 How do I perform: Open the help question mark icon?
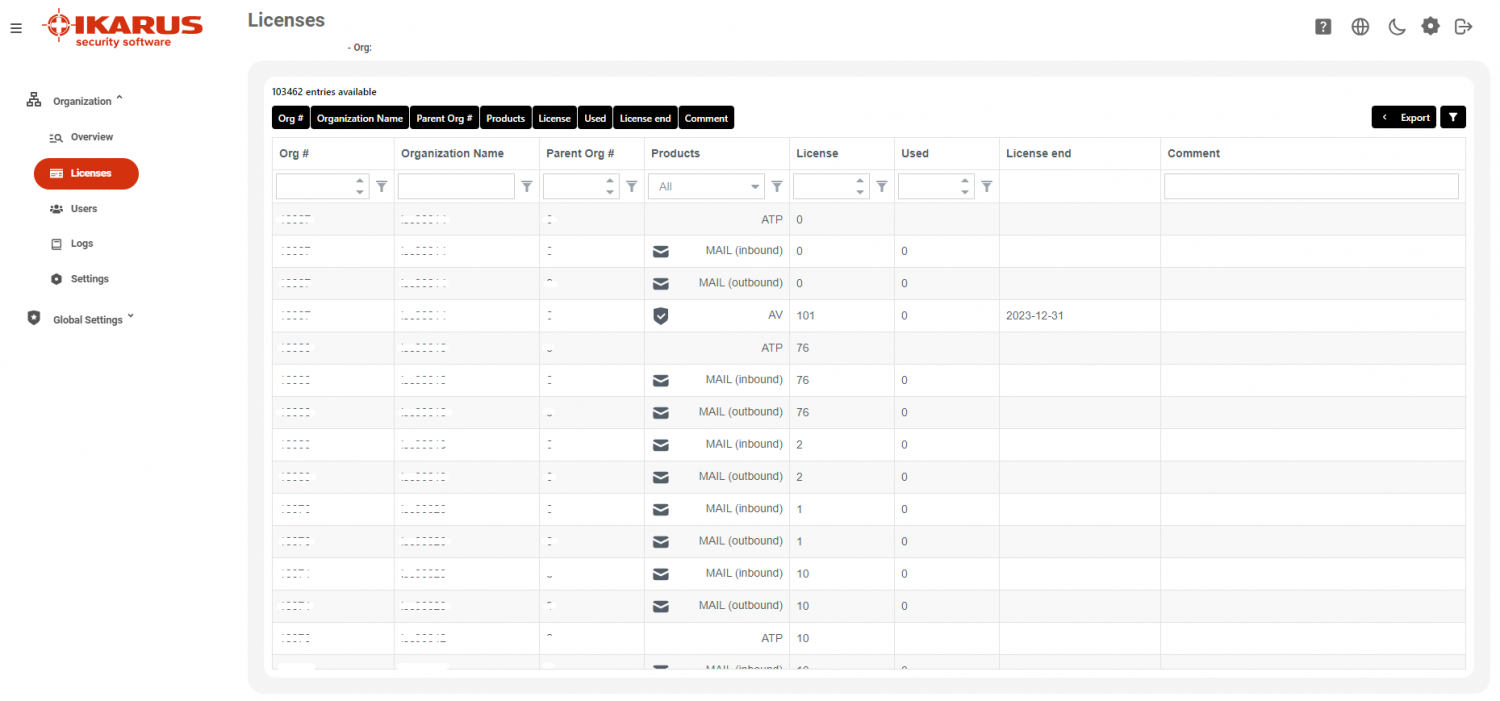point(1323,26)
